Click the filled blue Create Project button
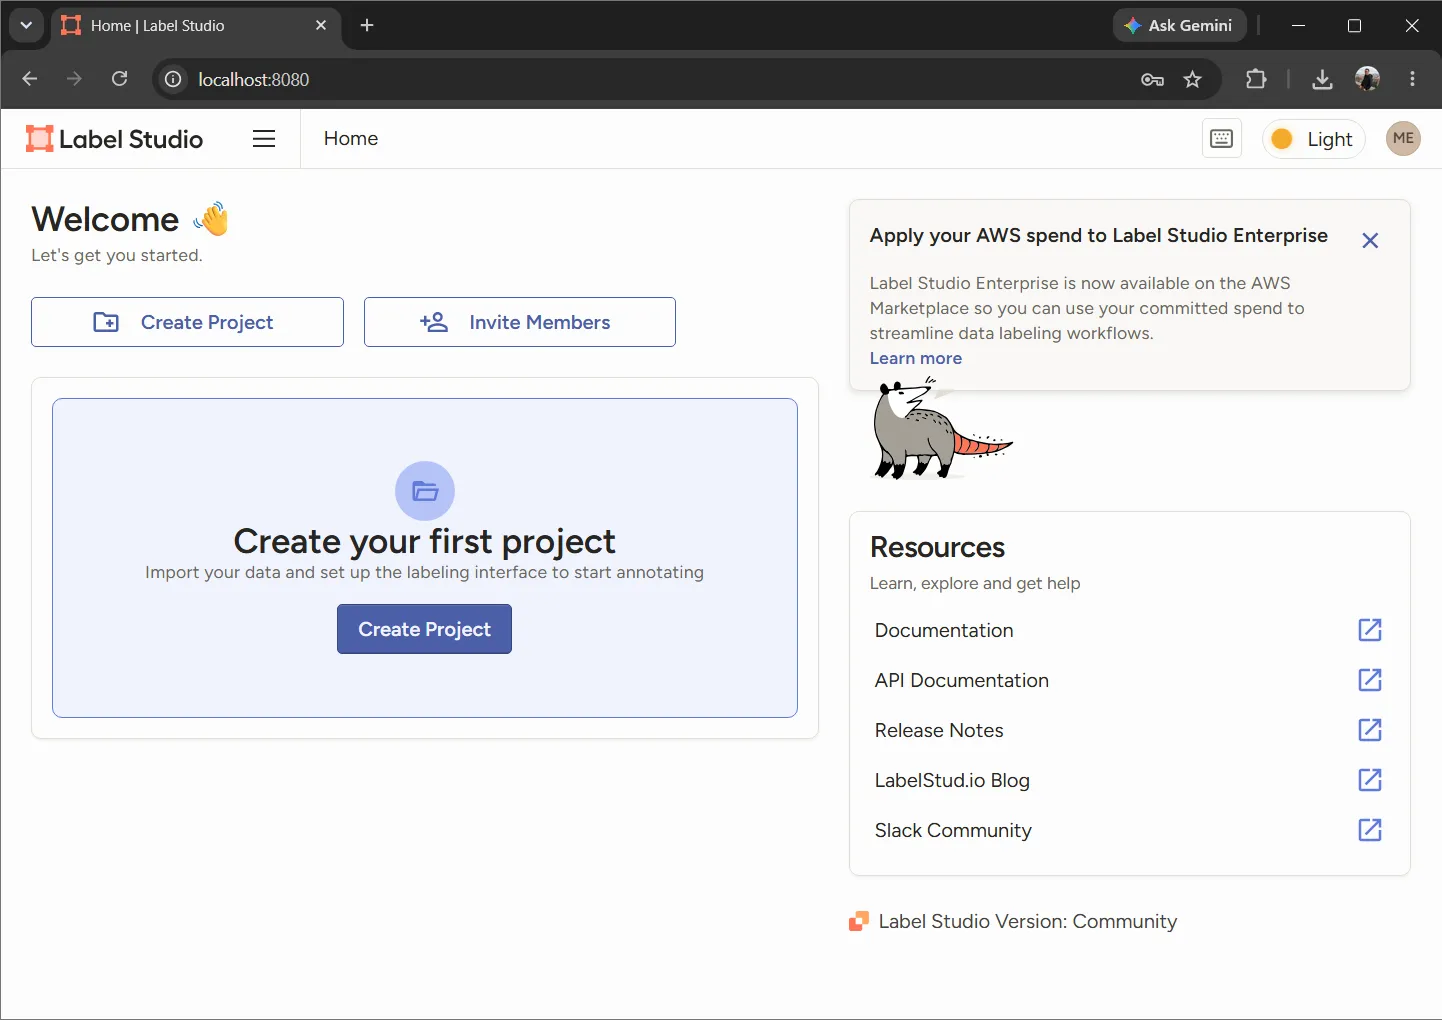 424,629
